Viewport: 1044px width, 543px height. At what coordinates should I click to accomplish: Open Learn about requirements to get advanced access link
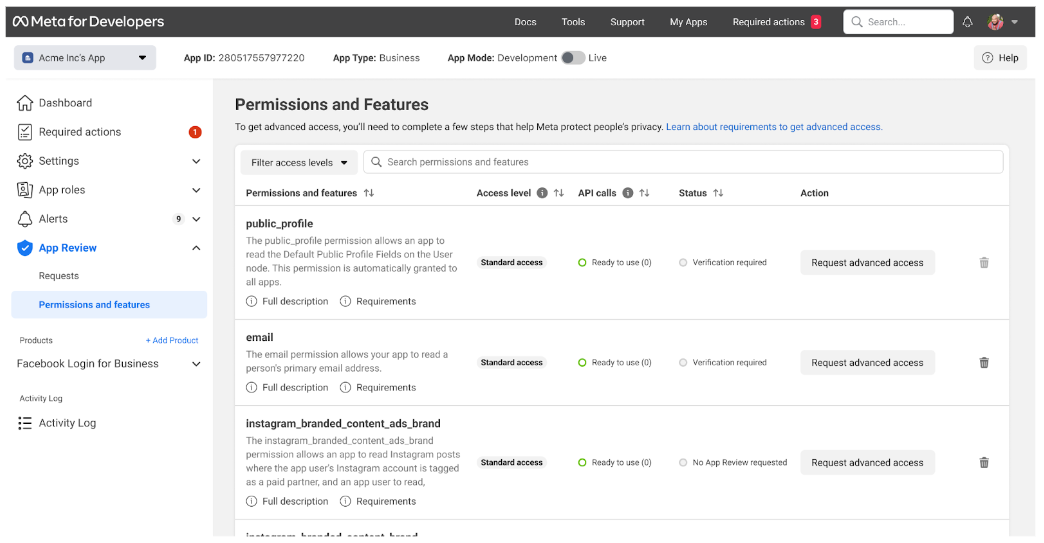point(774,126)
